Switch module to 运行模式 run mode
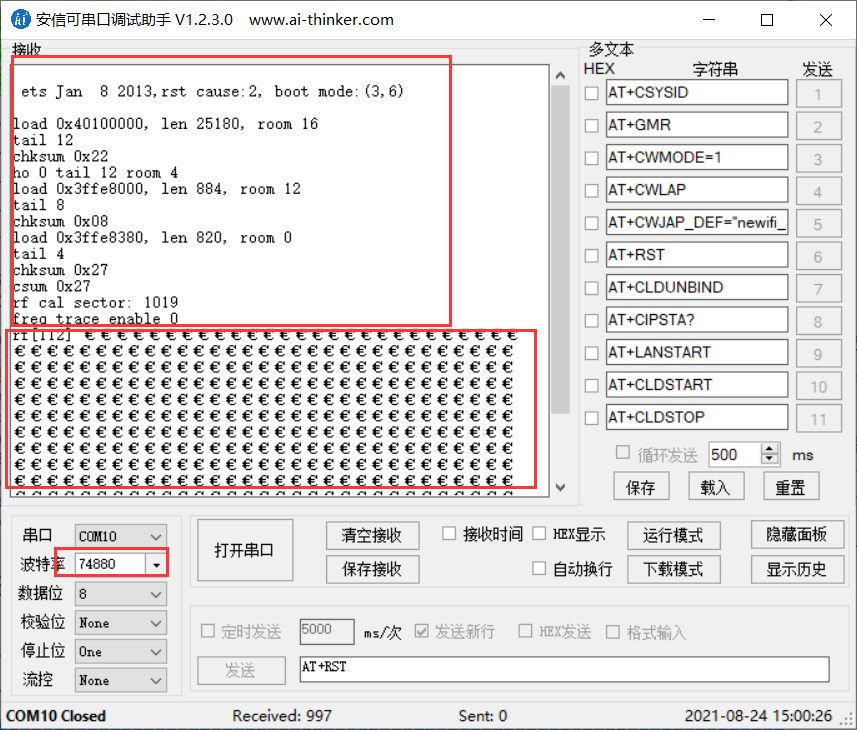Image resolution: width=857 pixels, height=730 pixels. pos(673,535)
